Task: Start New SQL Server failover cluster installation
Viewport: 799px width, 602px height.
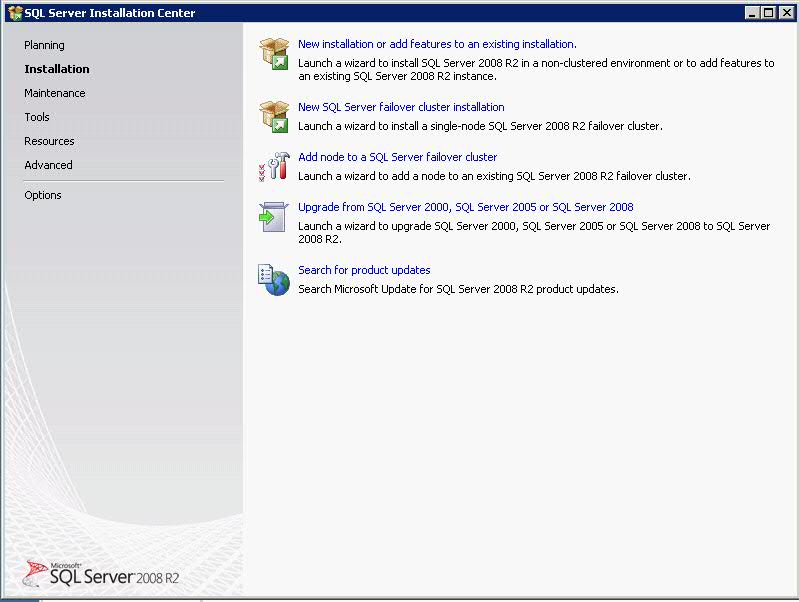Action: [x=401, y=107]
